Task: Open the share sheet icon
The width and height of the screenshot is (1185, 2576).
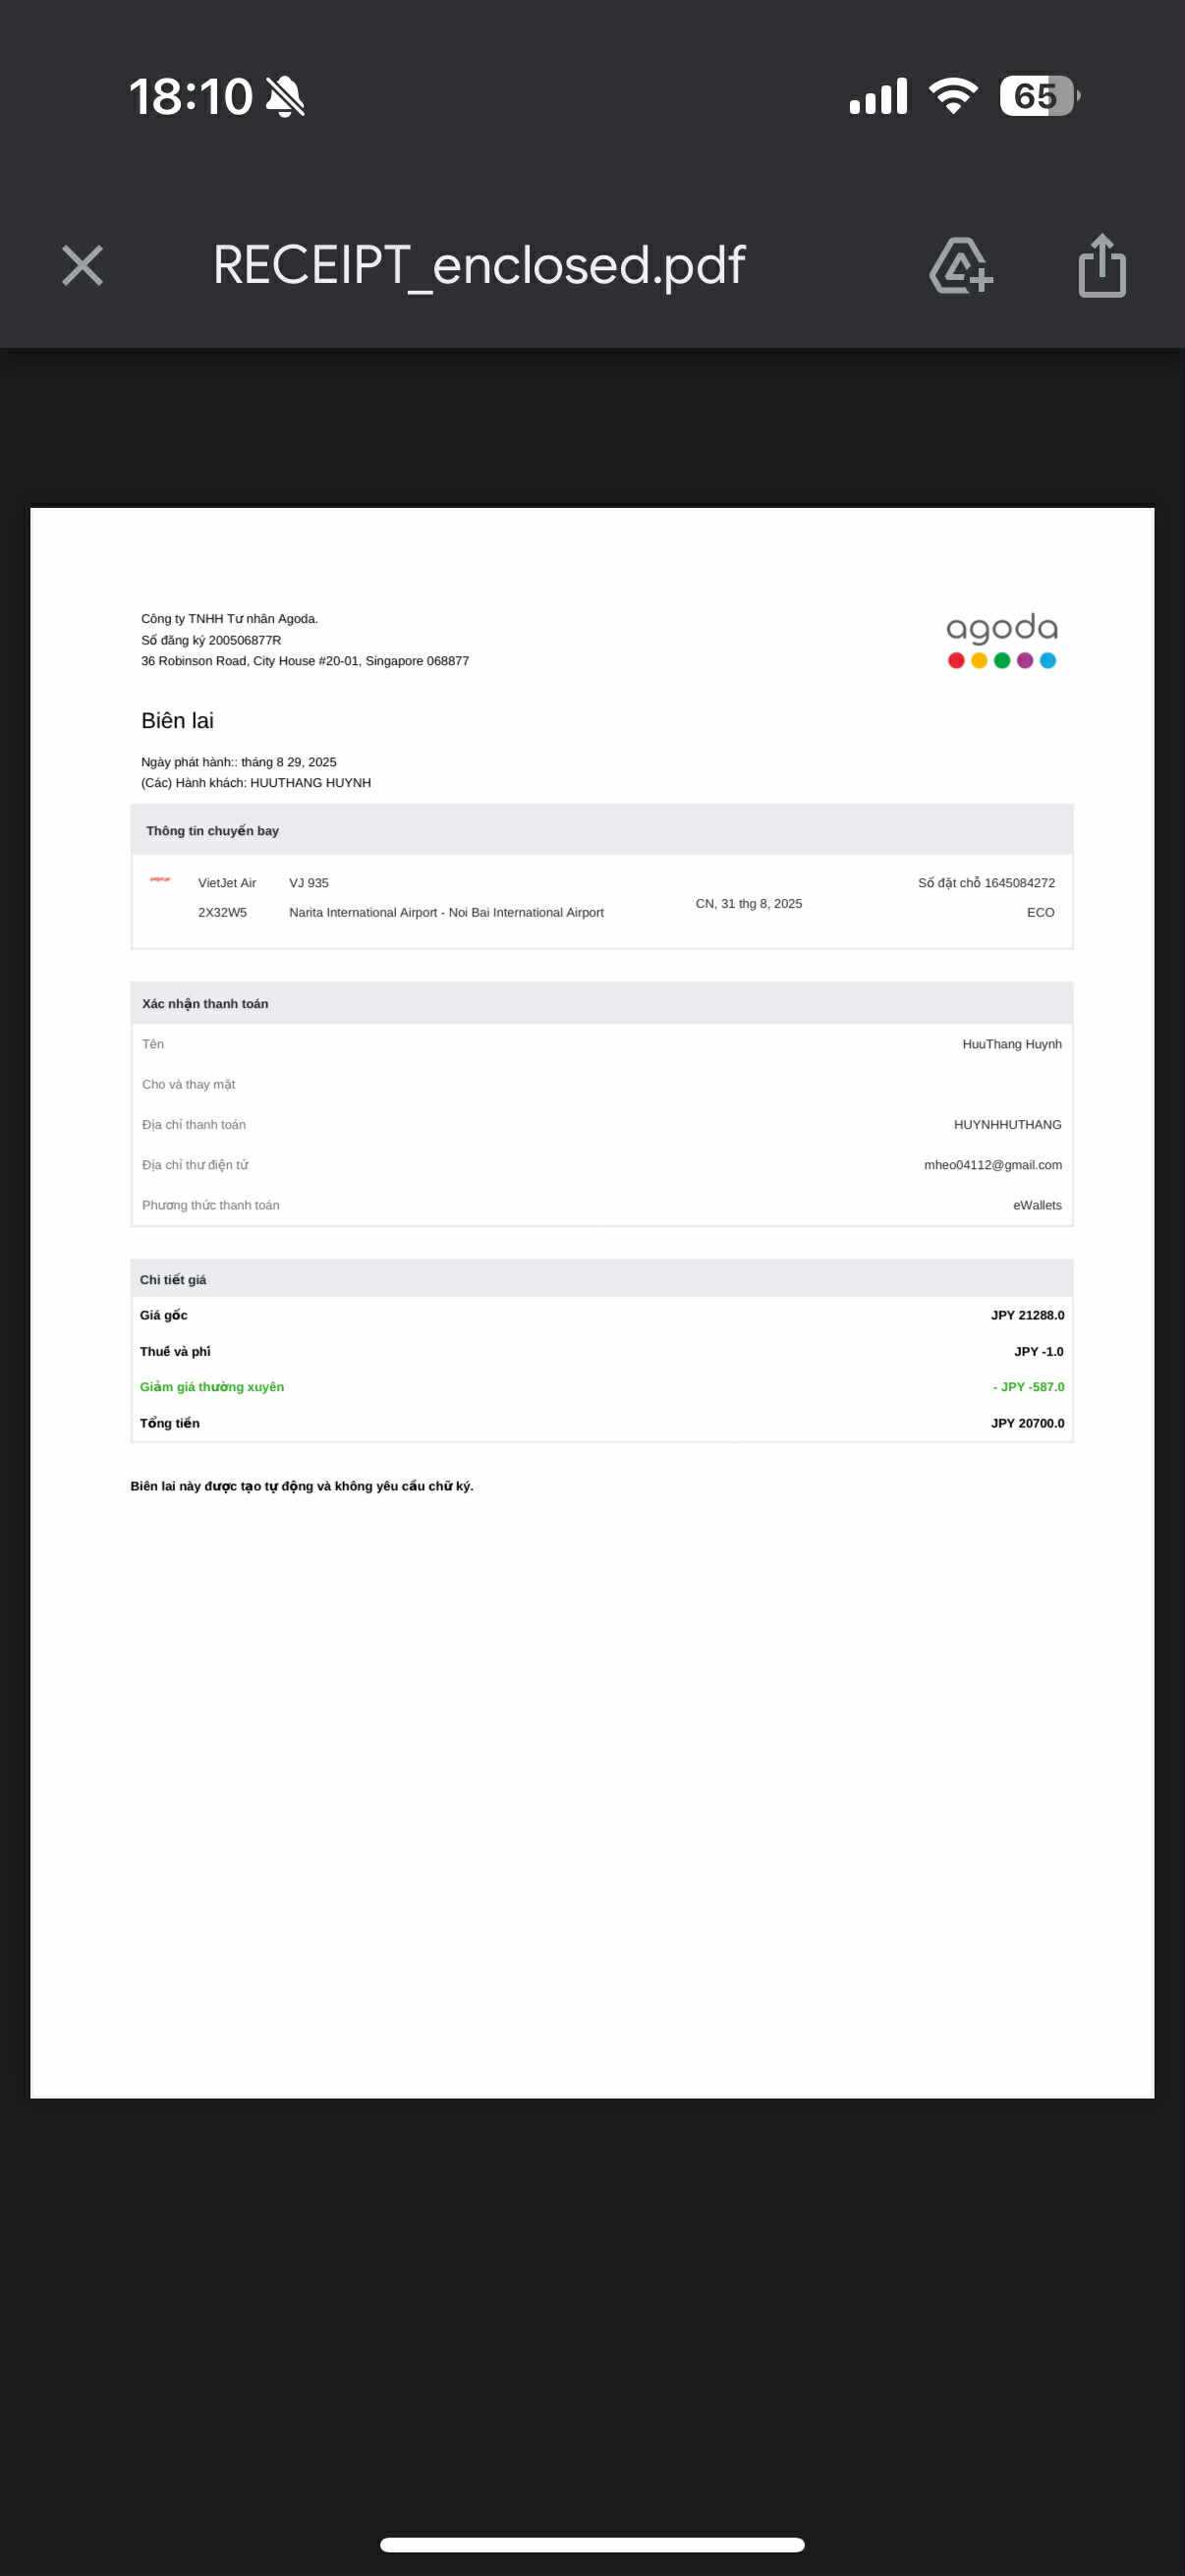Action: tap(1102, 266)
